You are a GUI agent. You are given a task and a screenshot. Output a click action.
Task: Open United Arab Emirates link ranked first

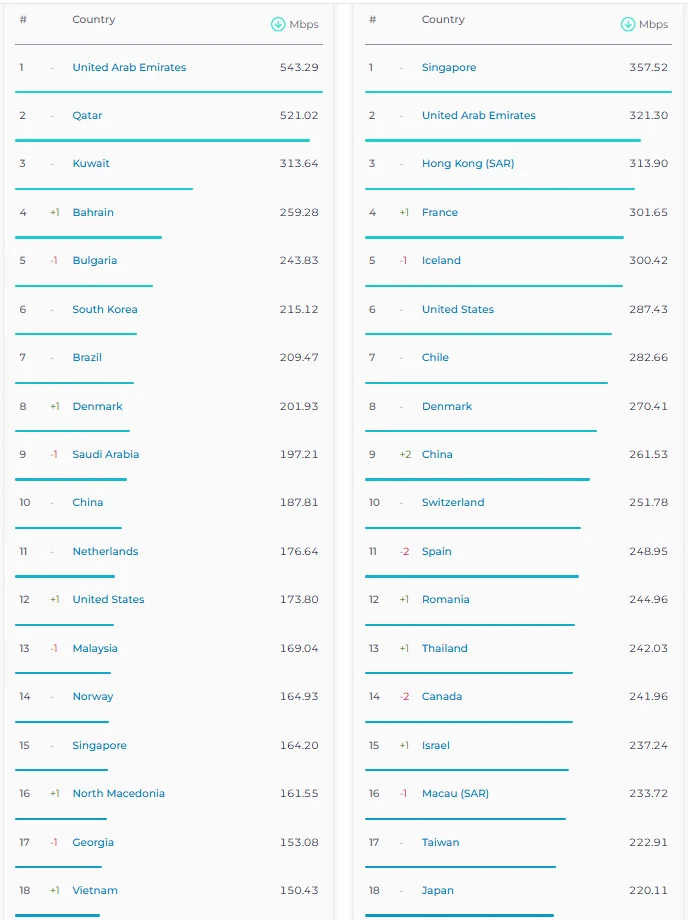pos(129,67)
